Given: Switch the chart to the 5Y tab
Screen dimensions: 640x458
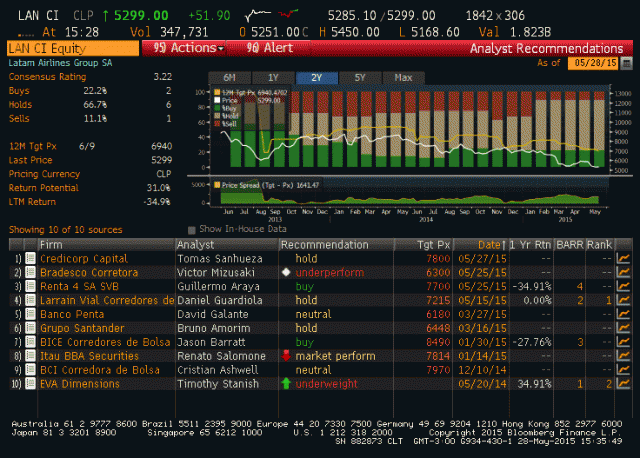Looking at the screenshot, I should pos(360,77).
